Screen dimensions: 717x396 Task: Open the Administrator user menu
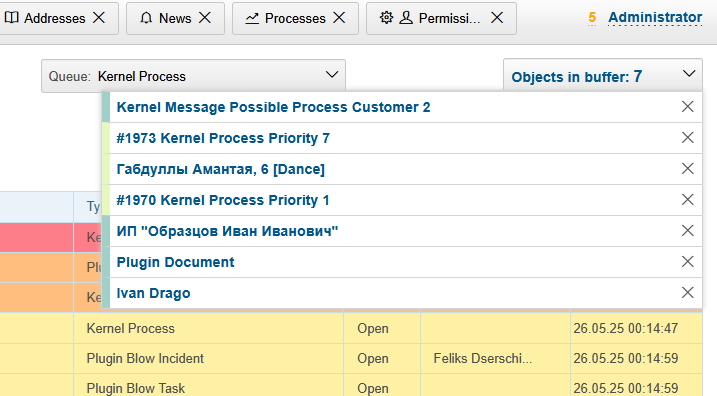655,17
